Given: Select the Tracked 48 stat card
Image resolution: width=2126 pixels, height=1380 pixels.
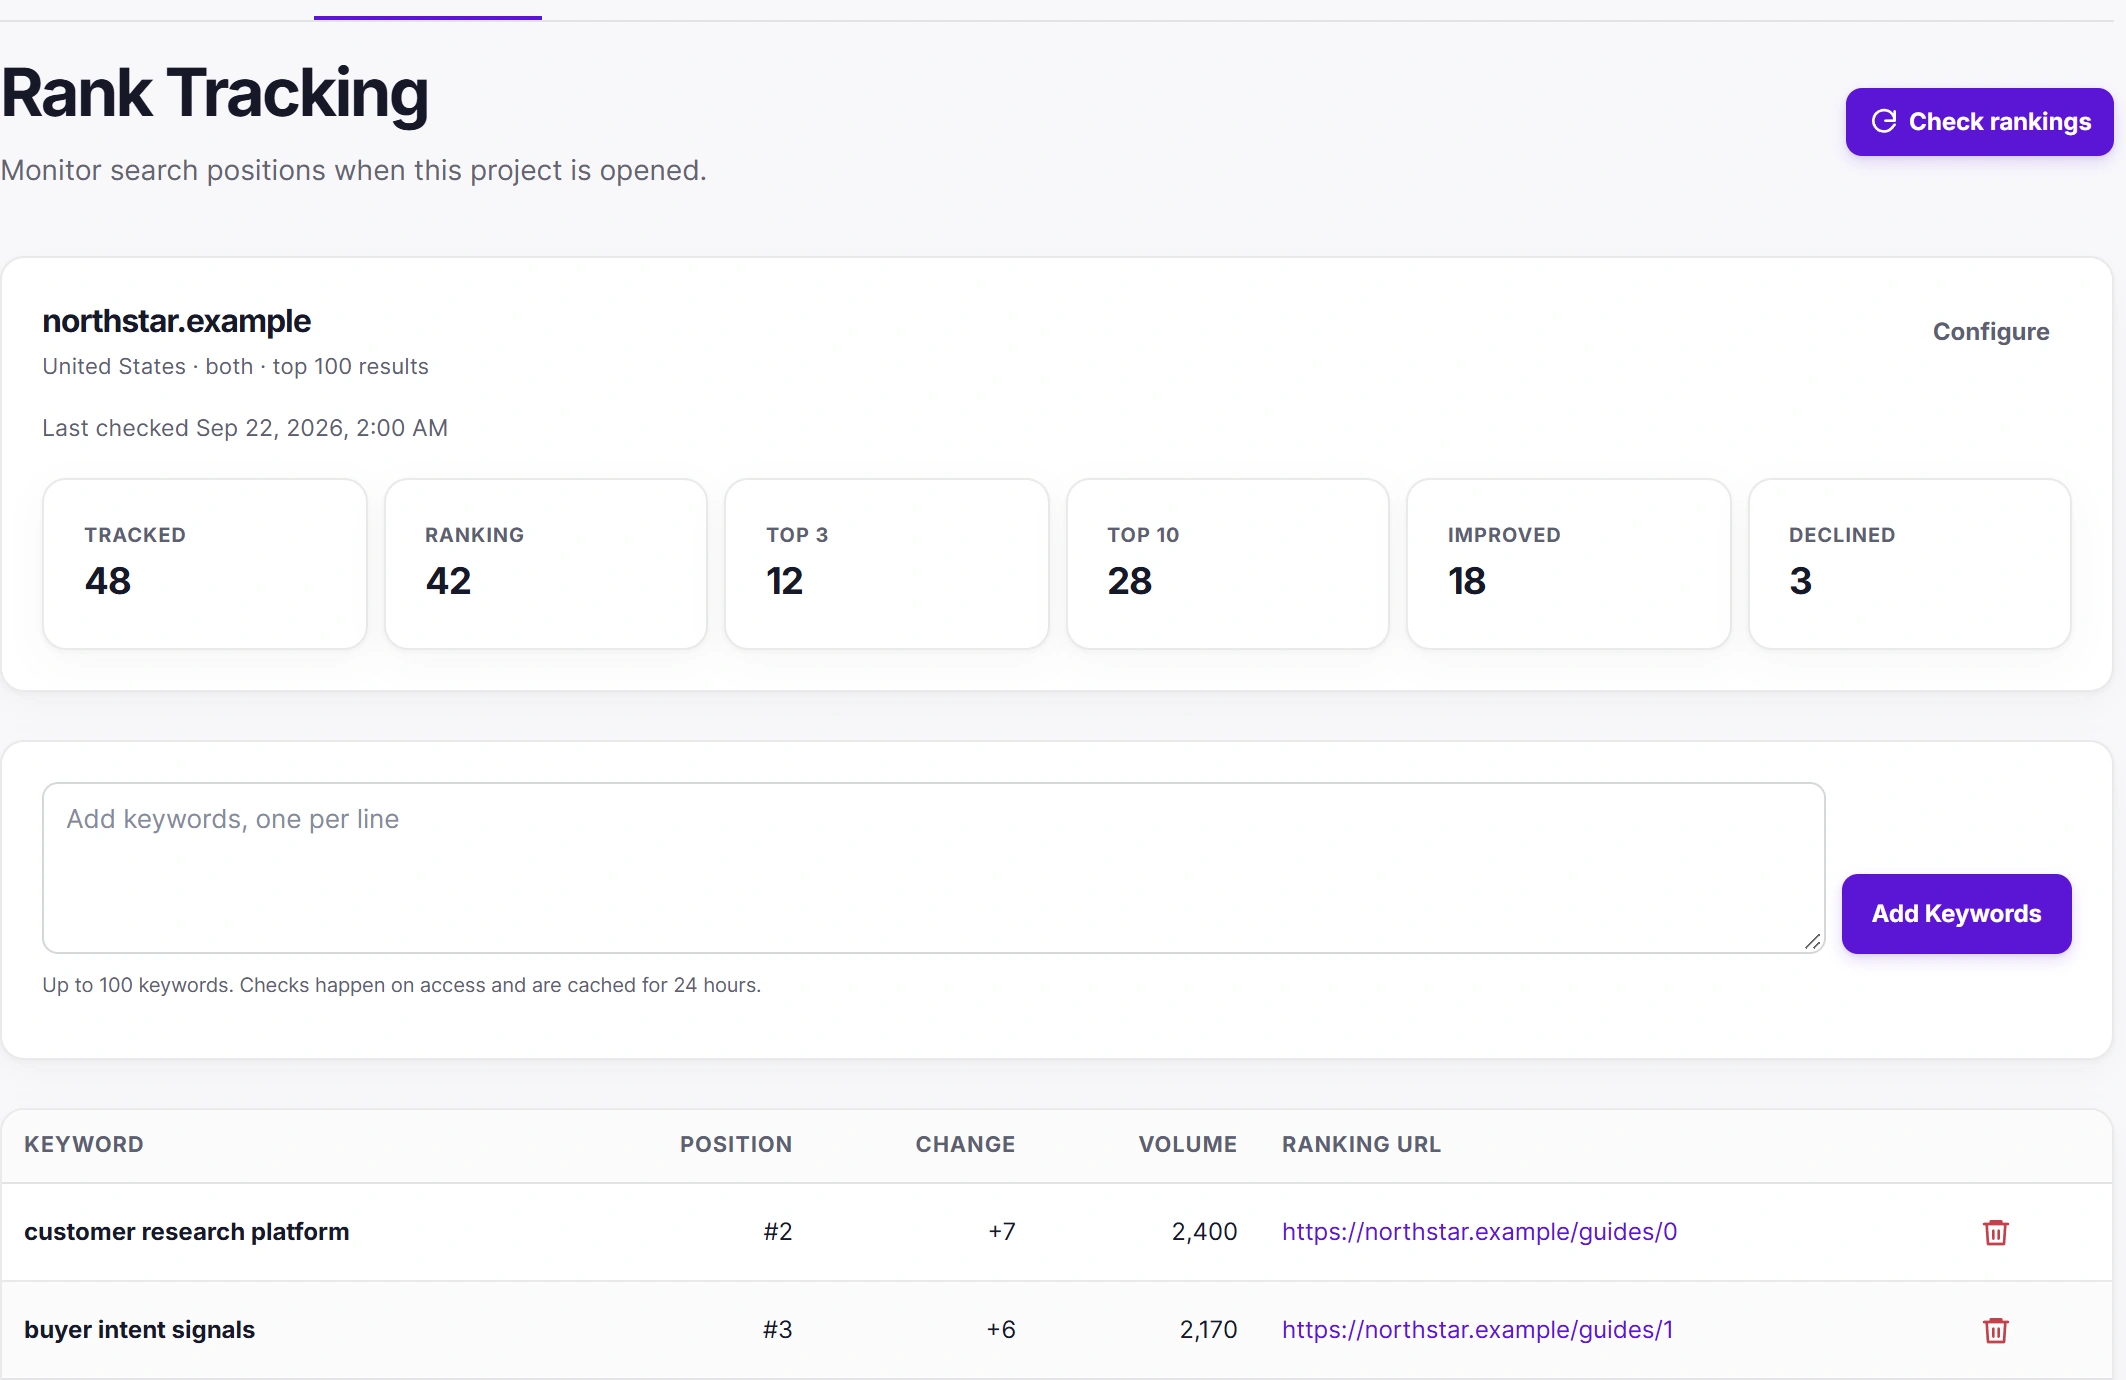Looking at the screenshot, I should (205, 564).
